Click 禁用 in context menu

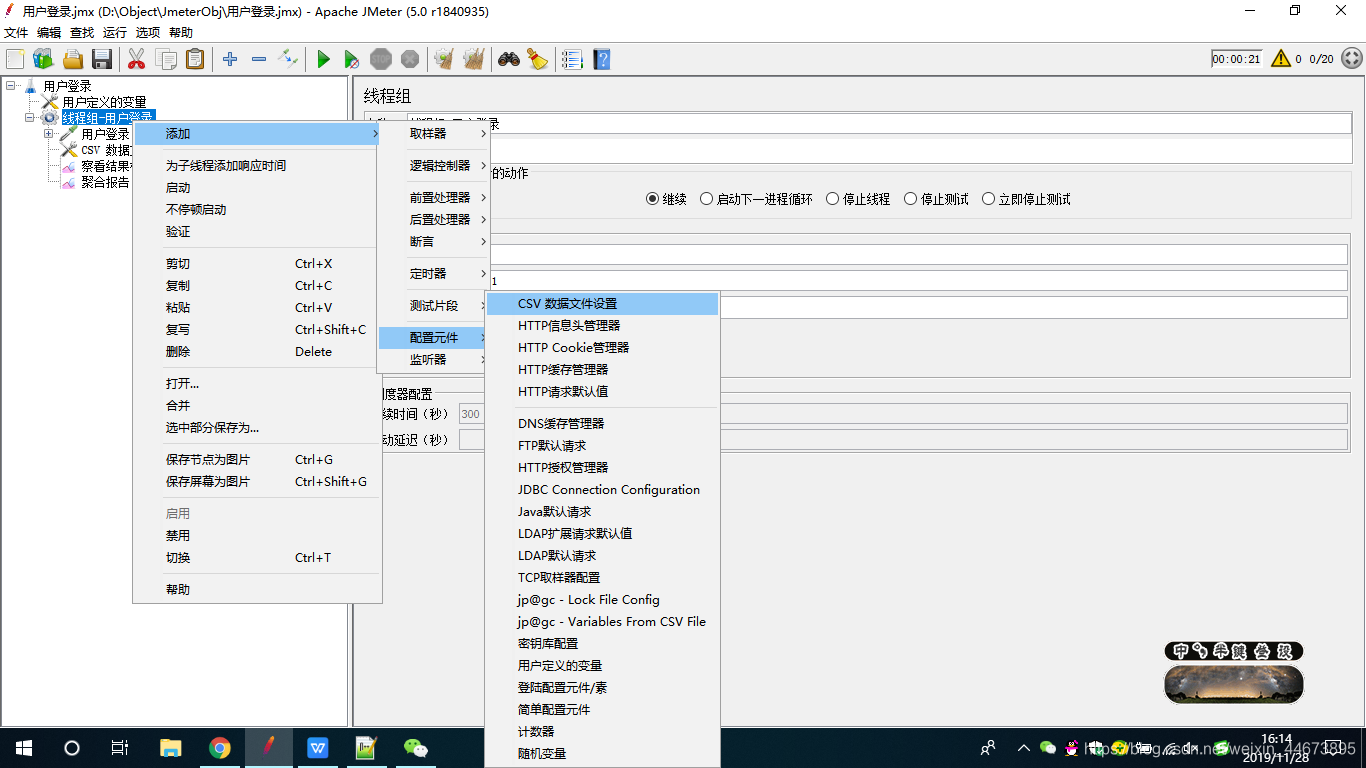[257, 535]
